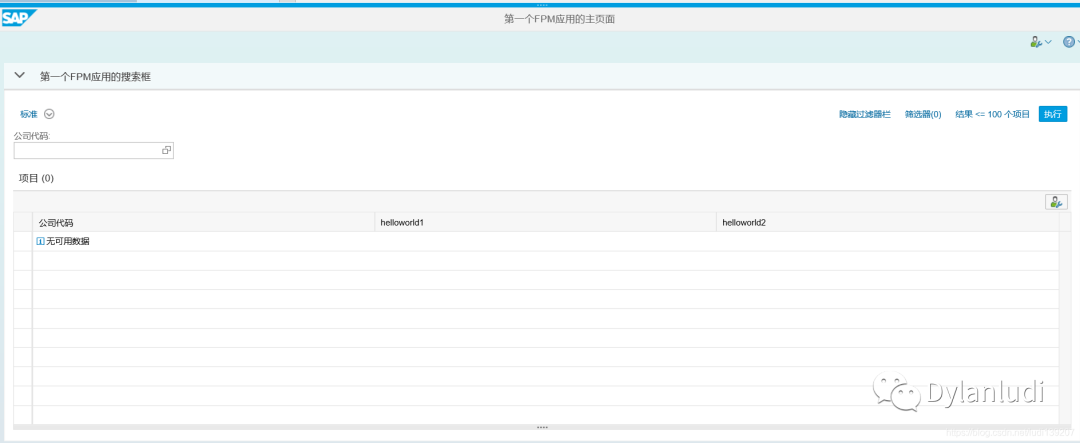This screenshot has height=443, width=1080.
Task: Run the search with 执行 button
Action: point(1052,114)
